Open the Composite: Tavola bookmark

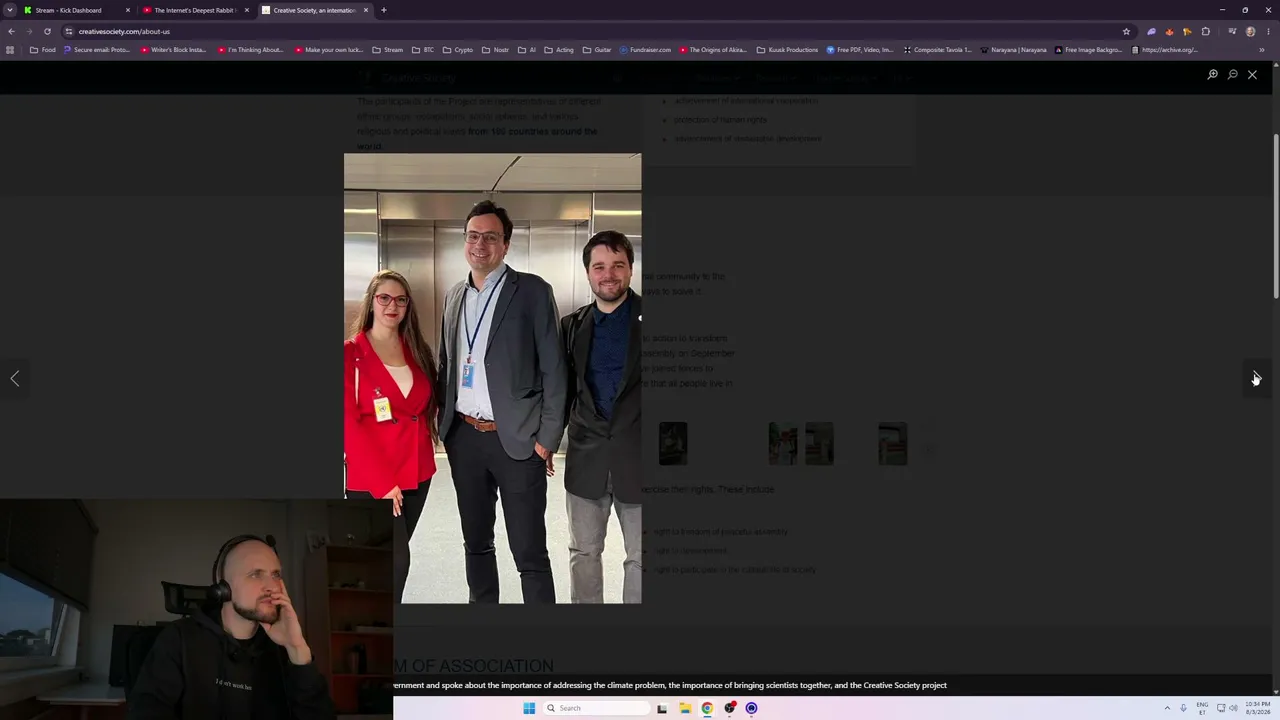(x=937, y=50)
